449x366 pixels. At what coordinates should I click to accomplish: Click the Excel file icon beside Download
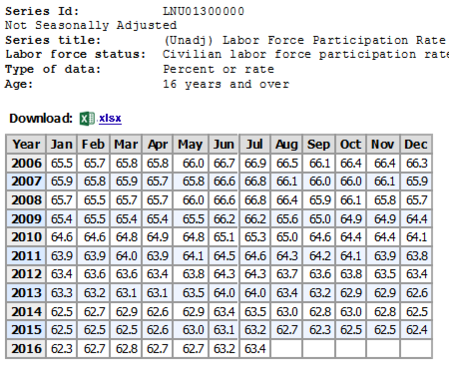[87, 119]
